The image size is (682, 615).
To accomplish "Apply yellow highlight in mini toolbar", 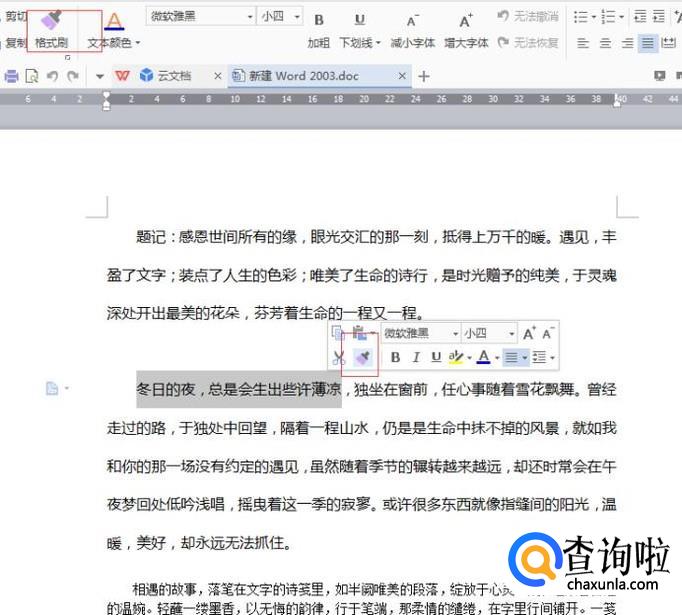I will tap(456, 358).
